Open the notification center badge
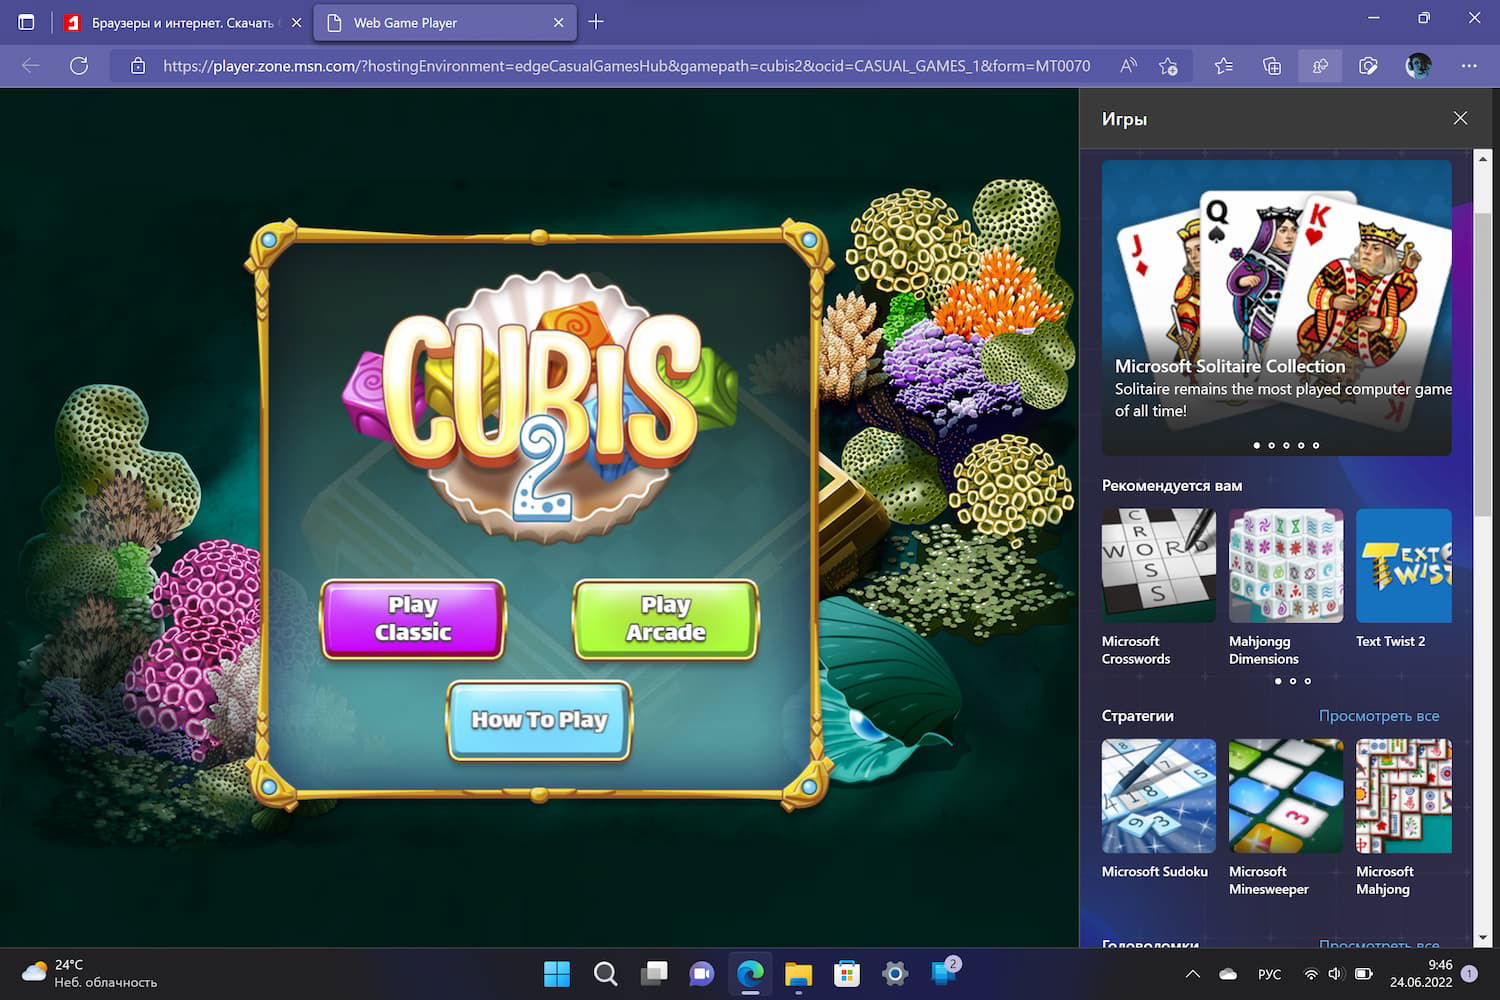Image resolution: width=1500 pixels, height=1000 pixels. [1469, 973]
